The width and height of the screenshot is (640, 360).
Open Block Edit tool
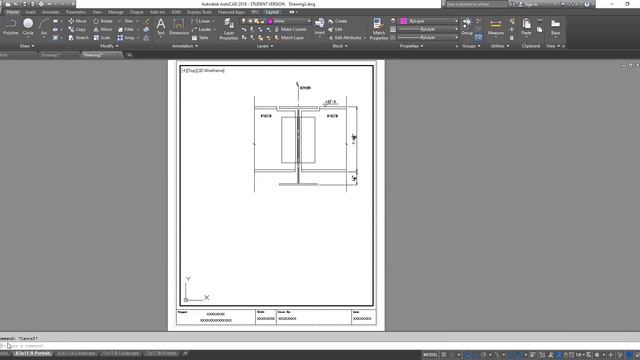336,29
